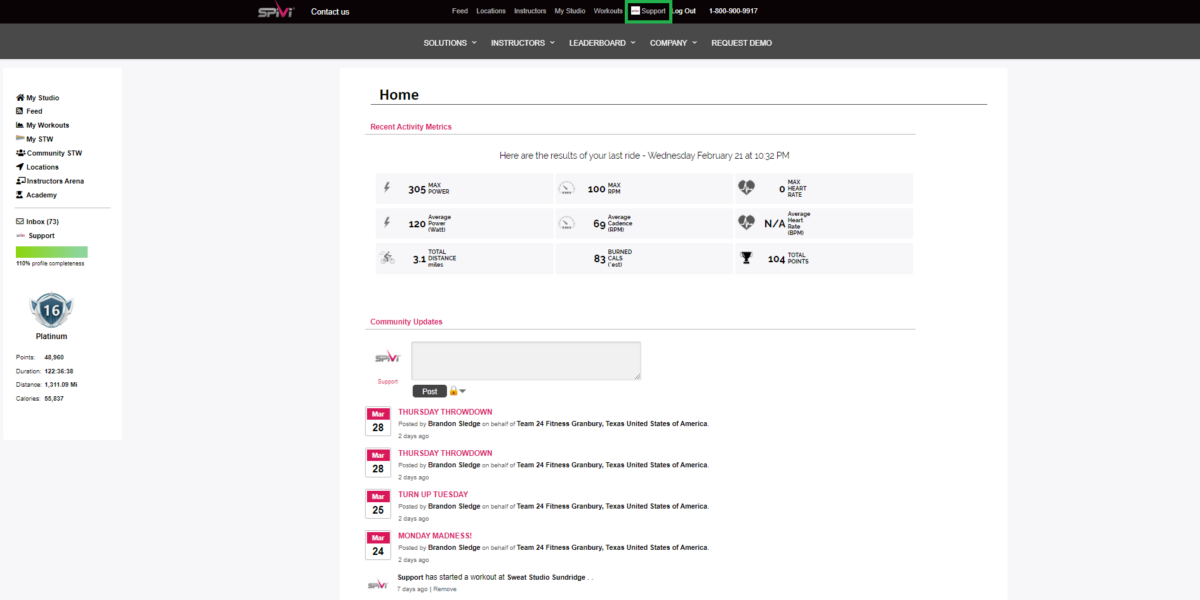This screenshot has width=1200, height=600.
Task: Select the My Workouts chart icon
Action: [20, 125]
